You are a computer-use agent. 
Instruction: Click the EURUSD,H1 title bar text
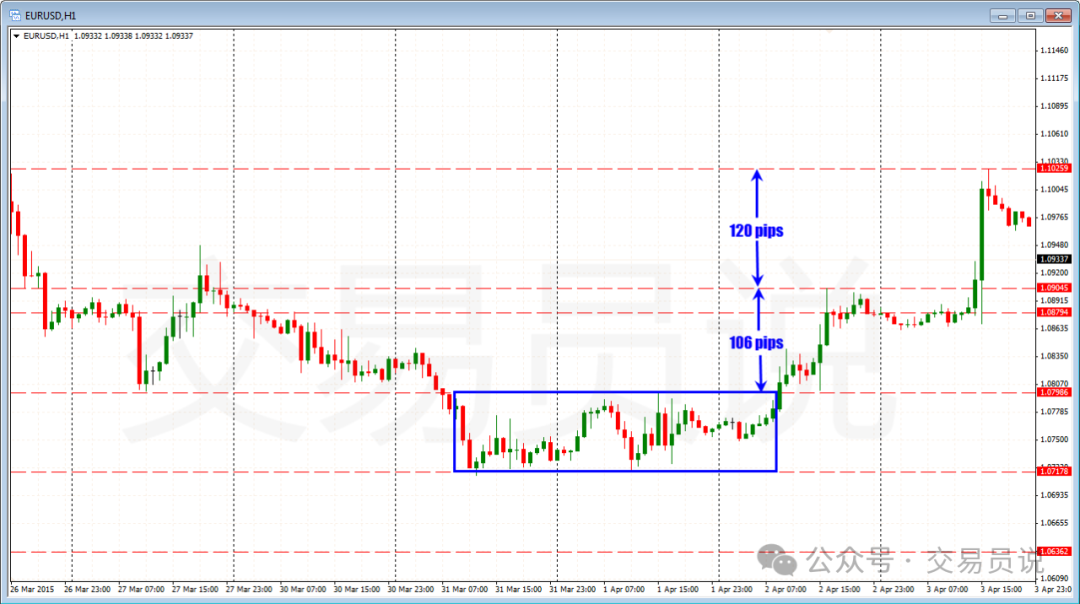(x=50, y=15)
